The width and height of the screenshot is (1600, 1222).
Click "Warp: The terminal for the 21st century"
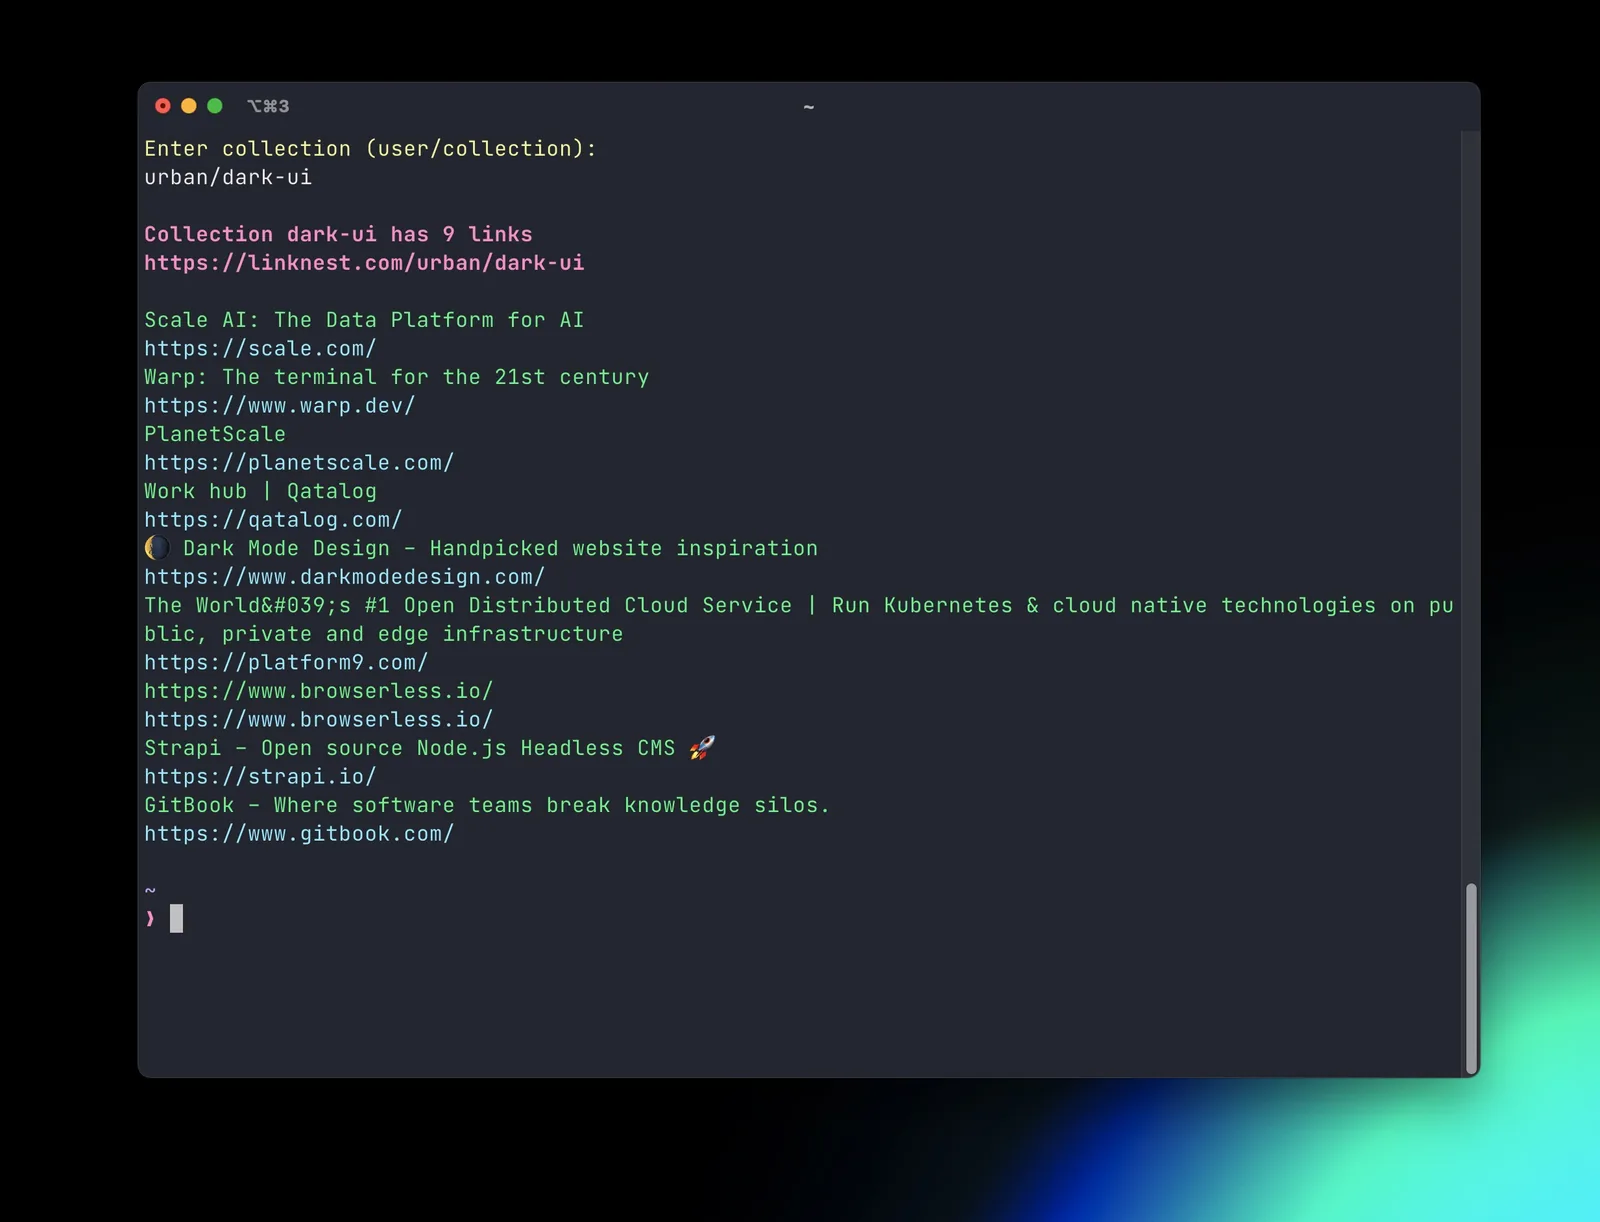[x=397, y=377]
